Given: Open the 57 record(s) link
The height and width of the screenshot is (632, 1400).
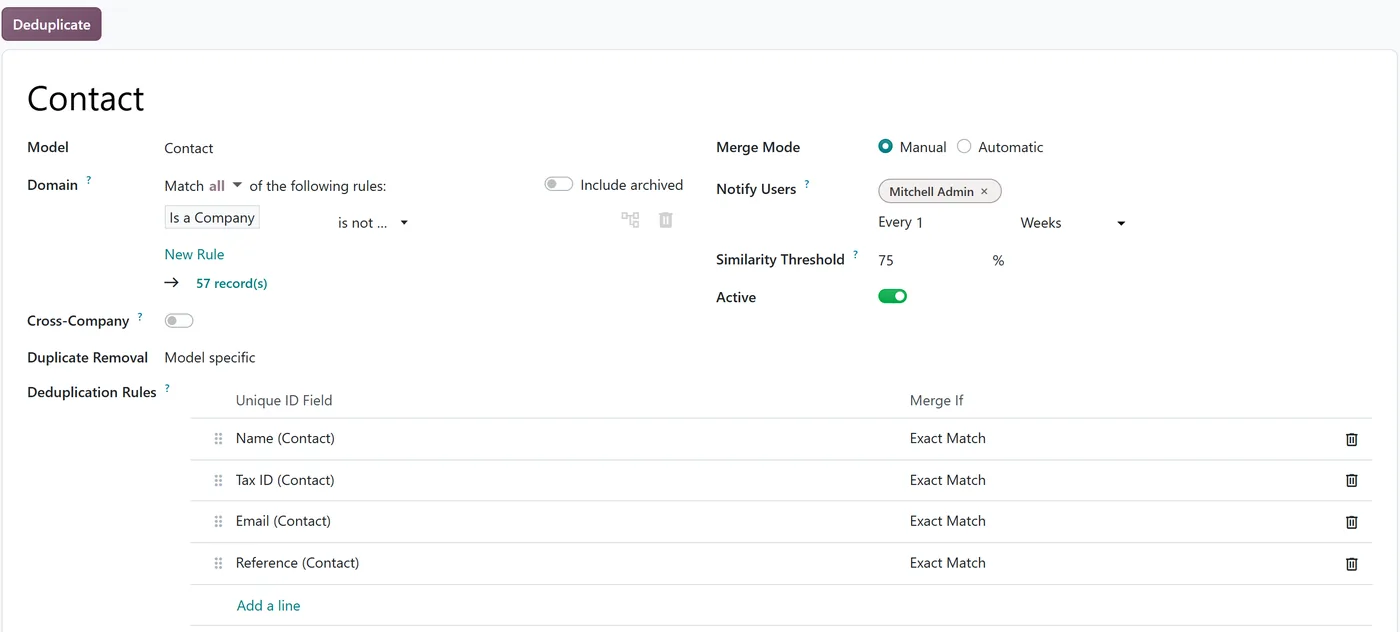Looking at the screenshot, I should coord(232,283).
